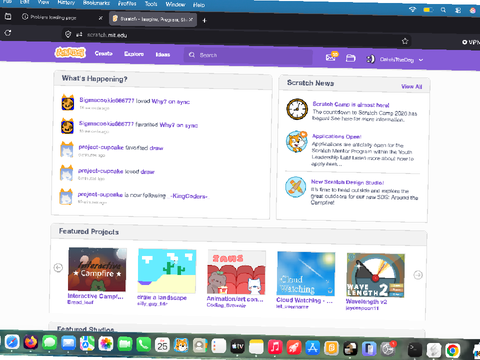480x360 pixels.
Task: Open the Applications Open news link
Action: pos(337,136)
